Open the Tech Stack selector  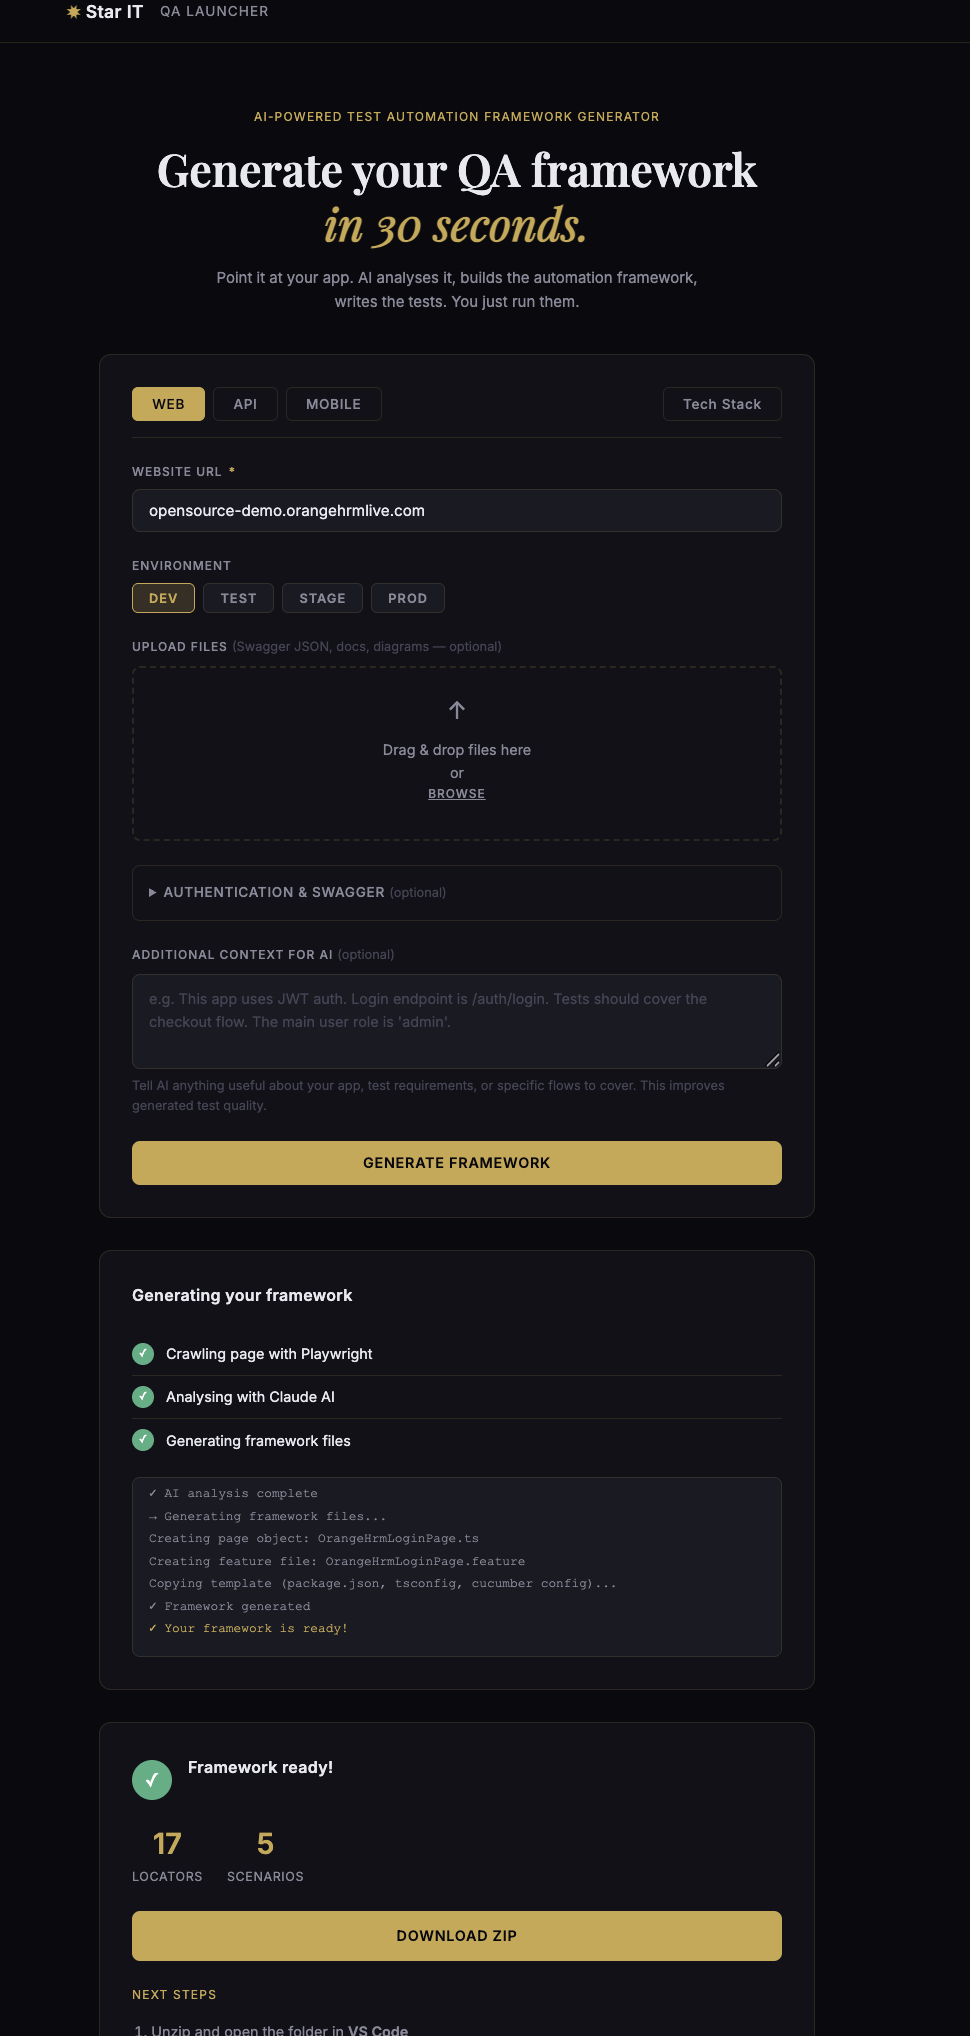click(x=722, y=404)
